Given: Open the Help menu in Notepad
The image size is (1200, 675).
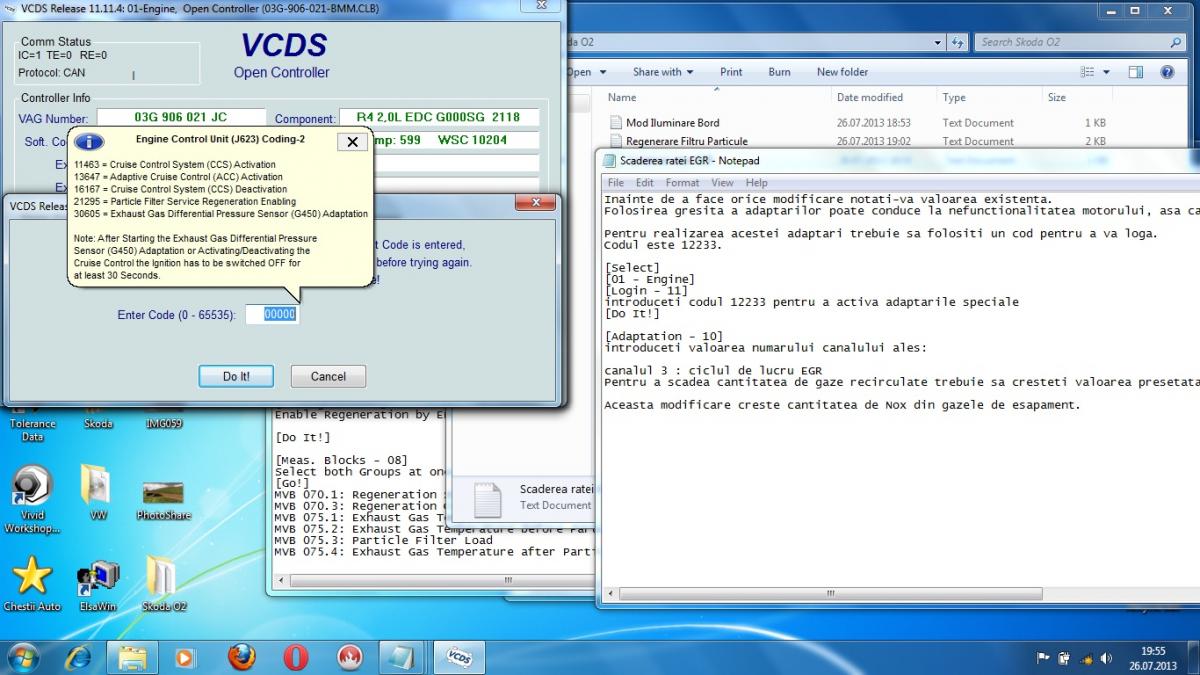Looking at the screenshot, I should [x=757, y=183].
